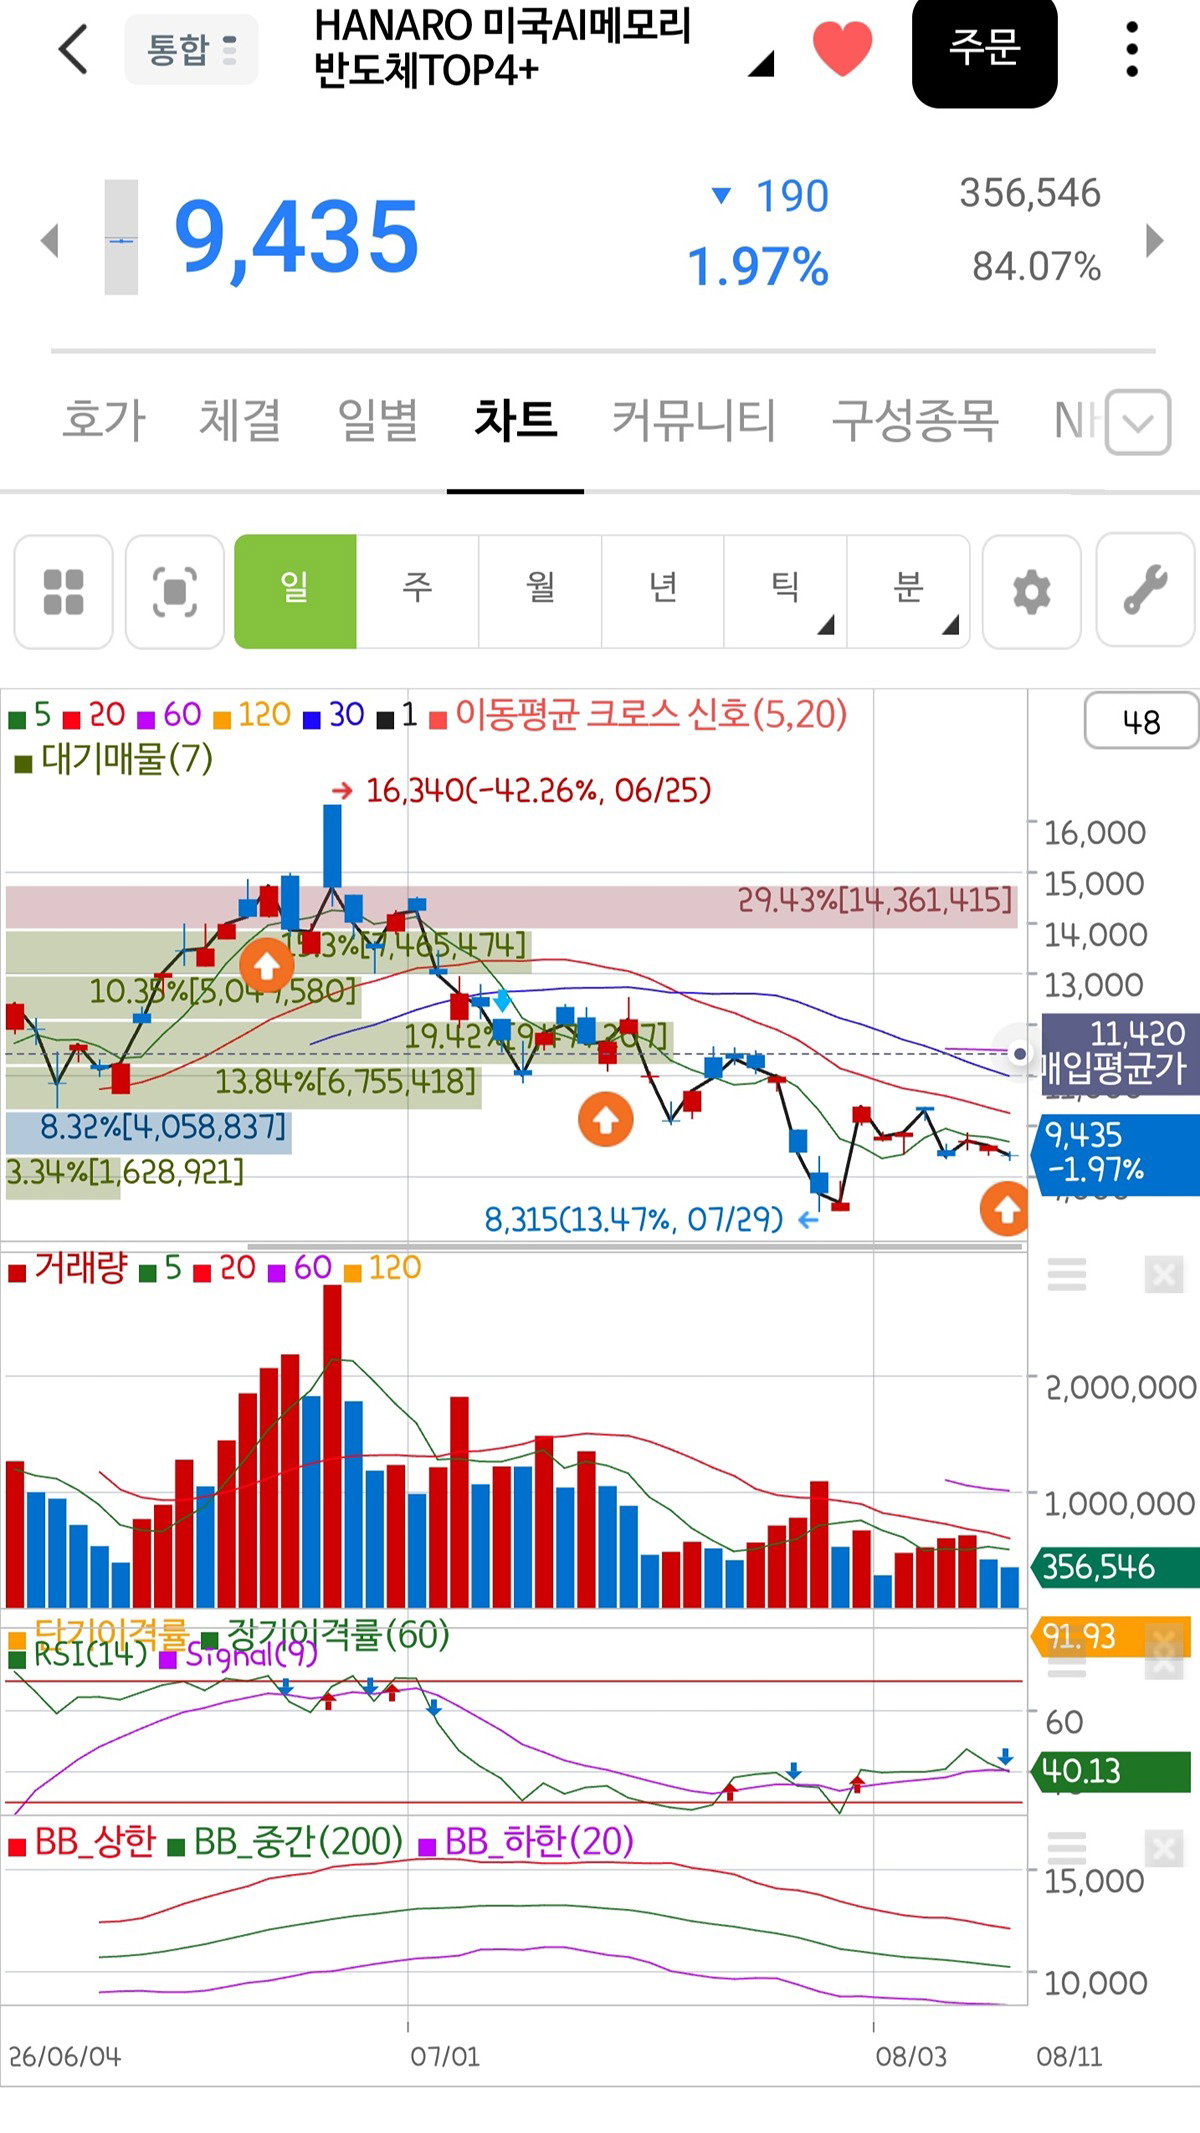Viewport: 1200px width, 2133px height.
Task: Grab the volume panel reorder handle
Action: [1066, 1274]
